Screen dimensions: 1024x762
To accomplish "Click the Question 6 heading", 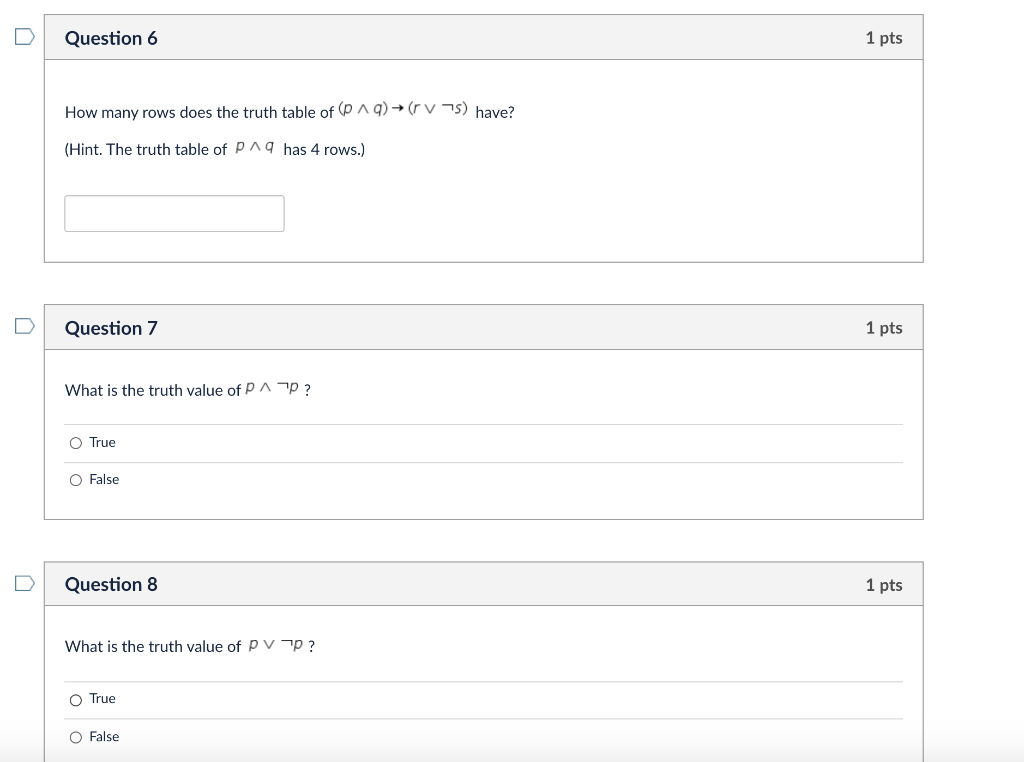I will 111,38.
